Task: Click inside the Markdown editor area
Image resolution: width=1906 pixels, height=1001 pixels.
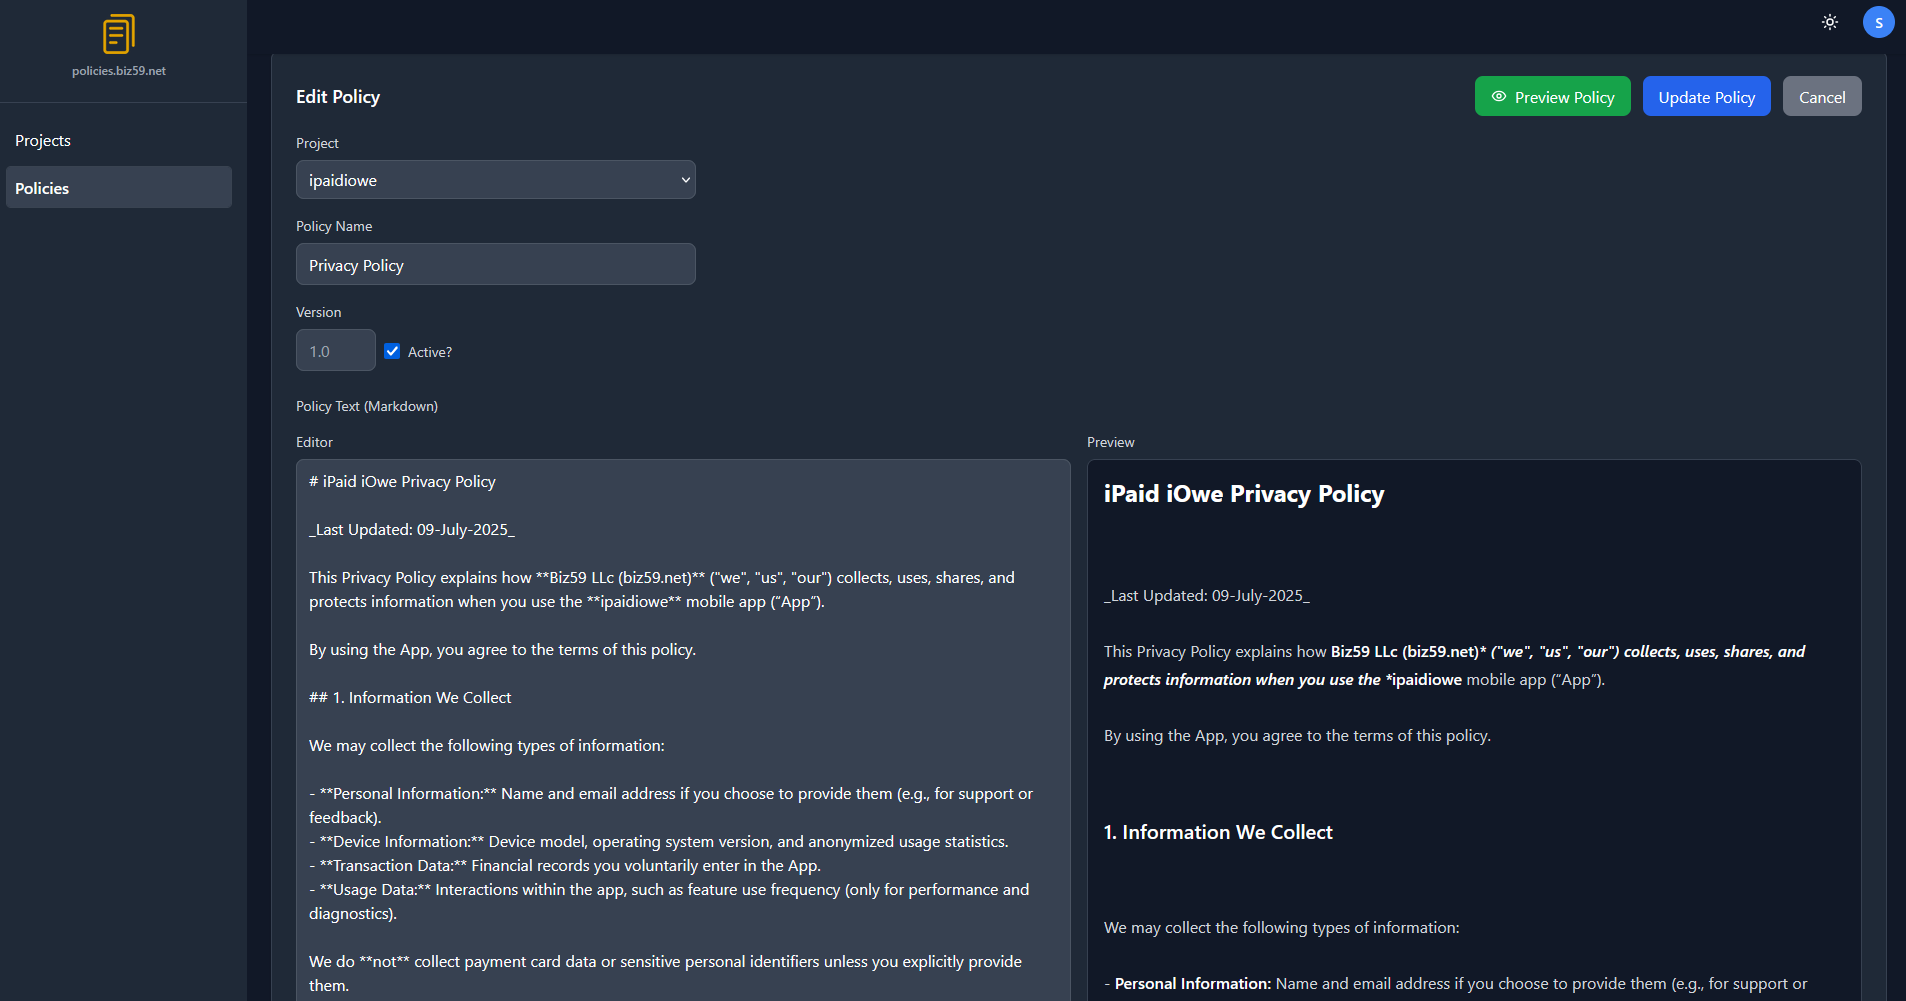Action: 683,700
